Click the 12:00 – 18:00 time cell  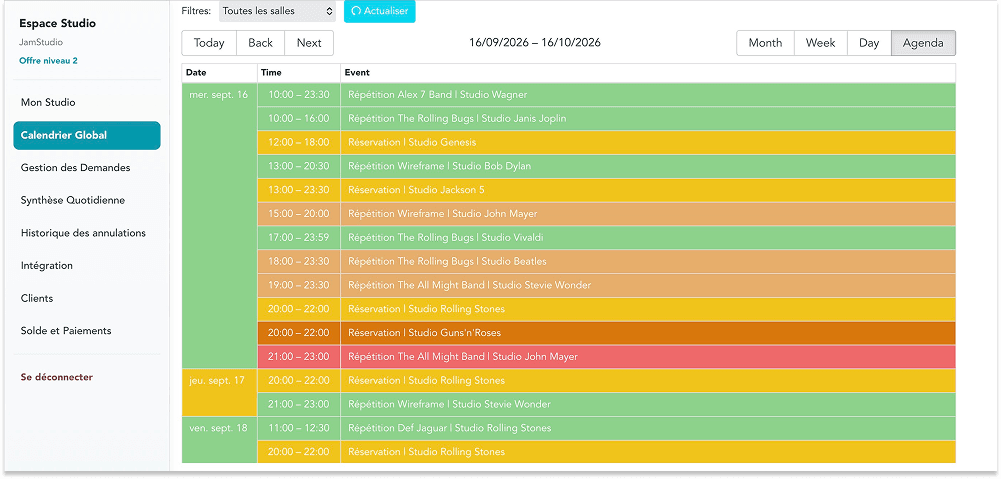299,142
